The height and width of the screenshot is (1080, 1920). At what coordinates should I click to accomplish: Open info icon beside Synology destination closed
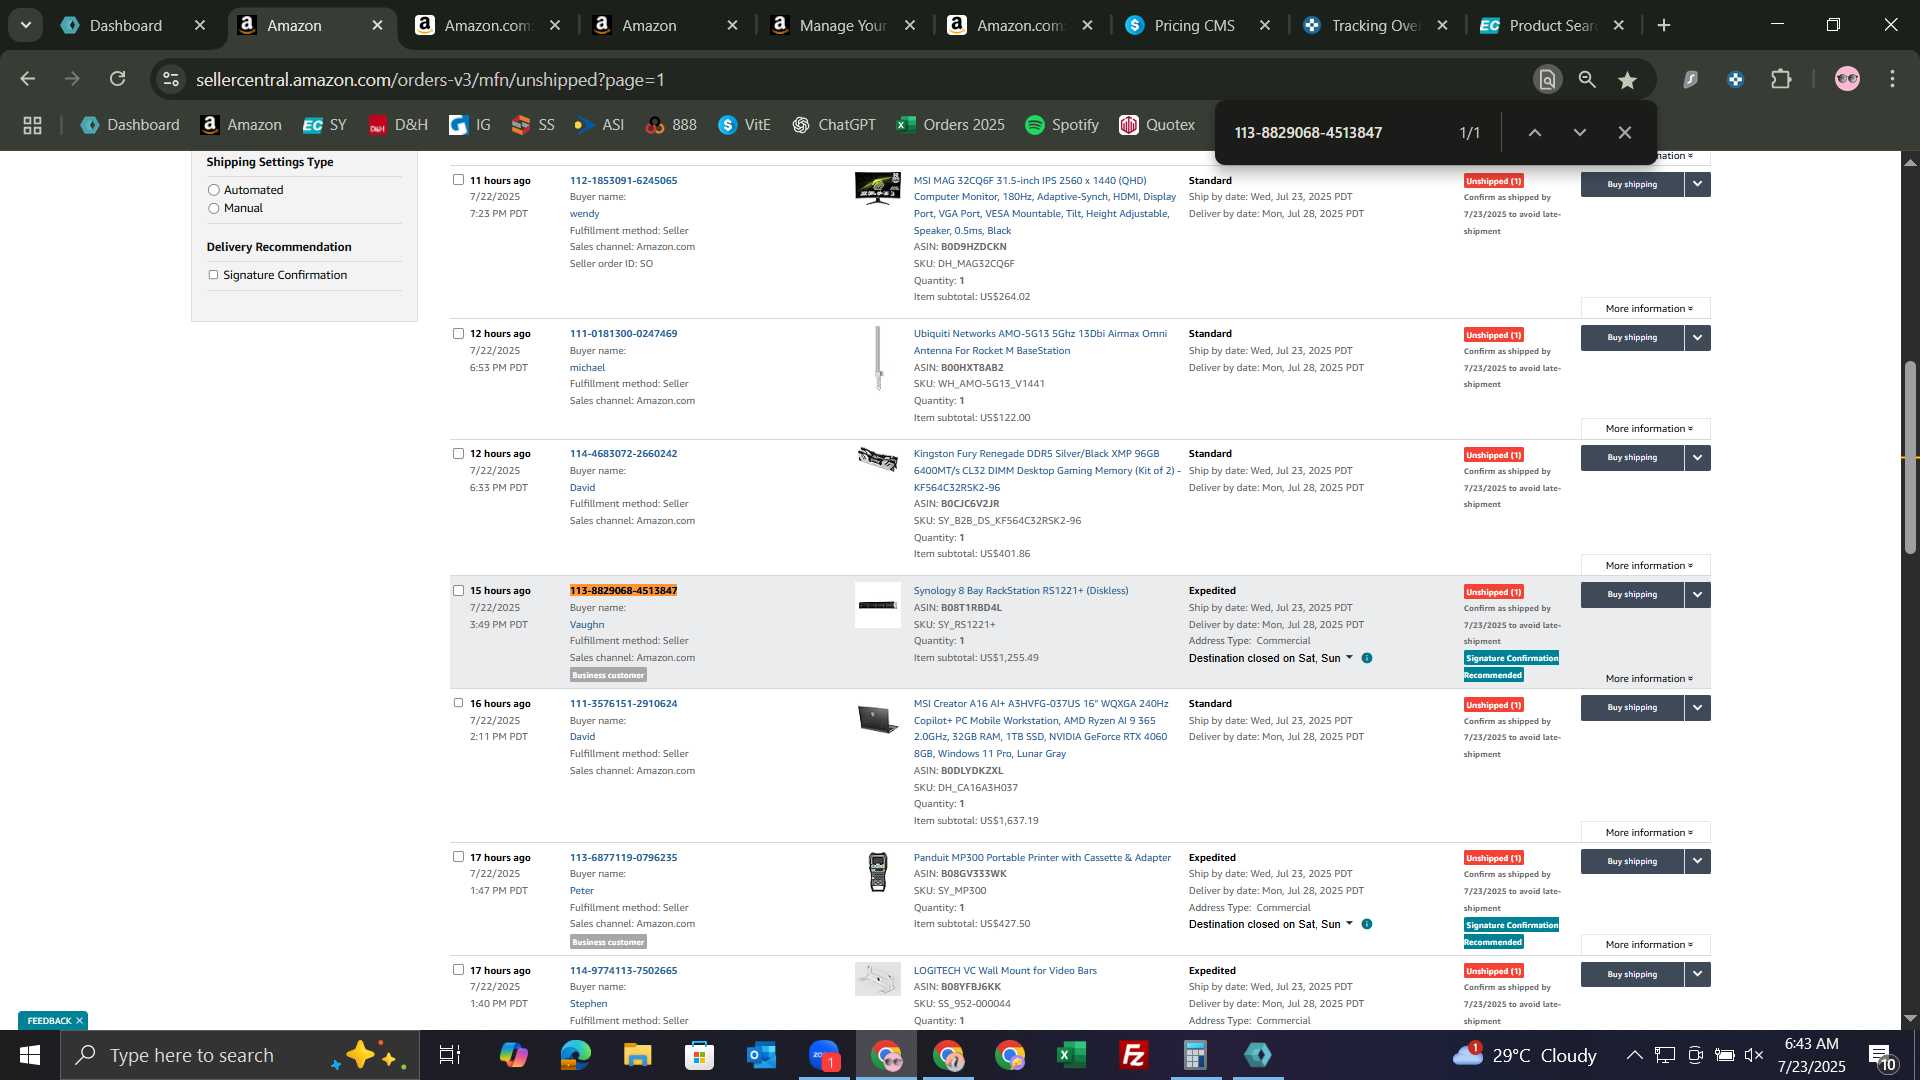pos(1367,658)
